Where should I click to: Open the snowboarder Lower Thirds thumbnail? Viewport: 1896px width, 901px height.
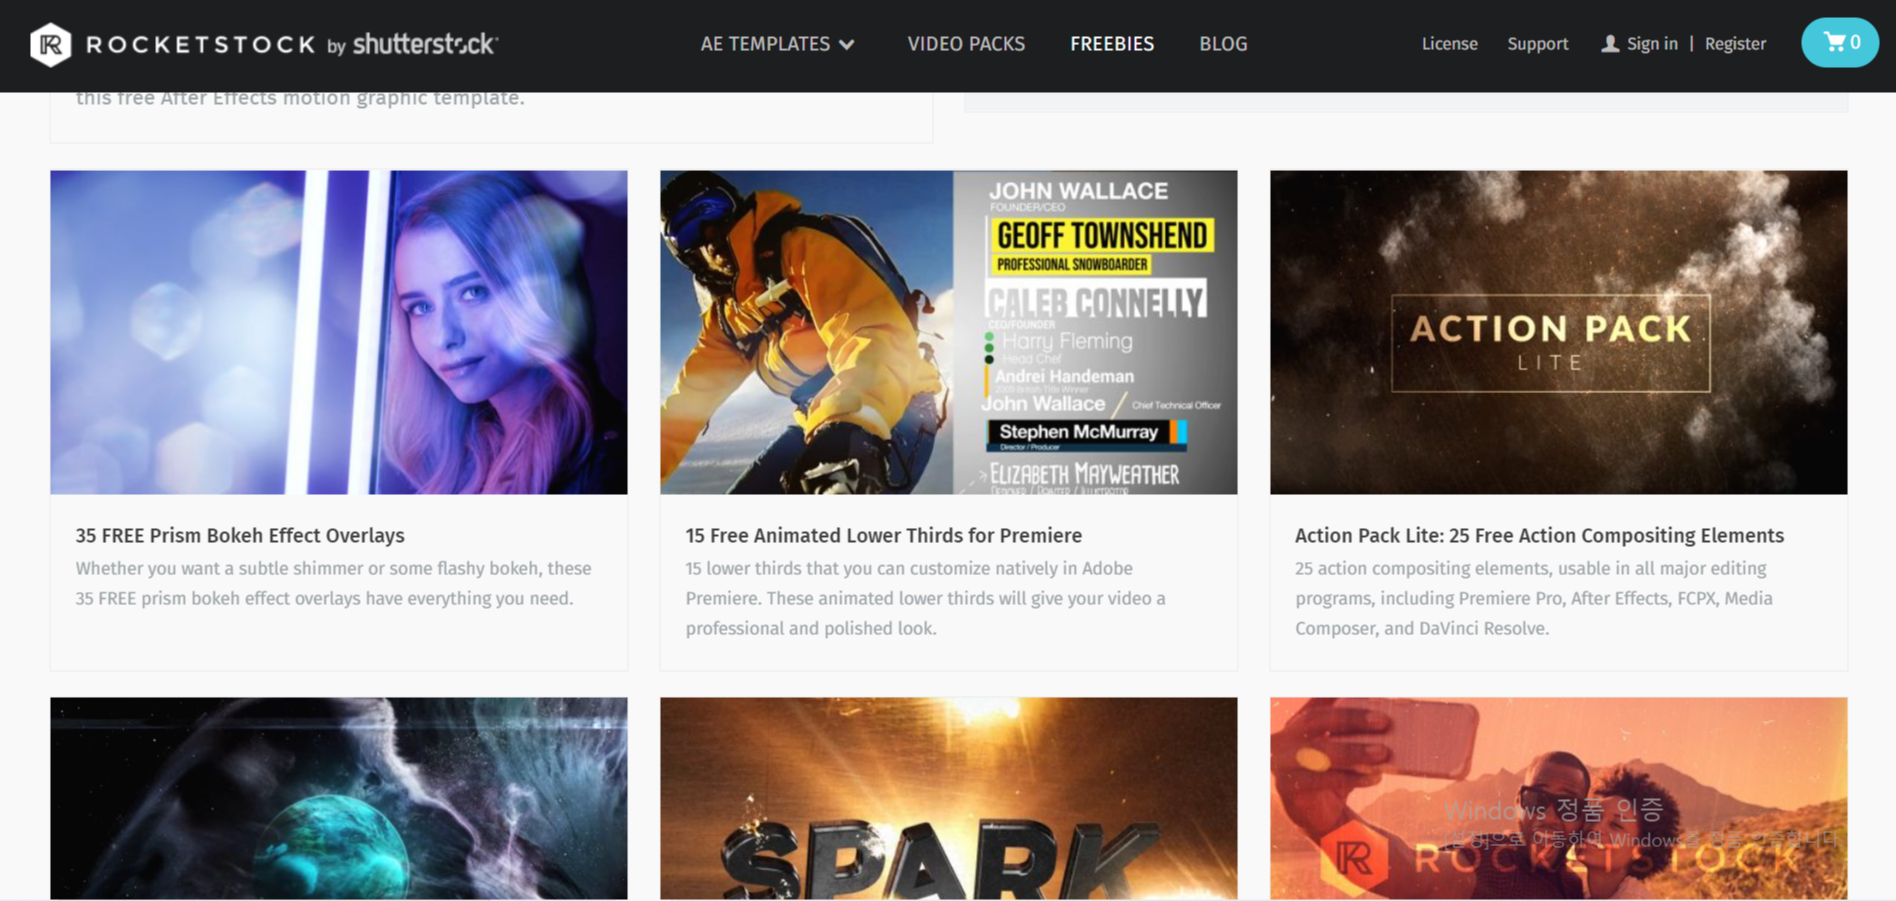coord(948,332)
